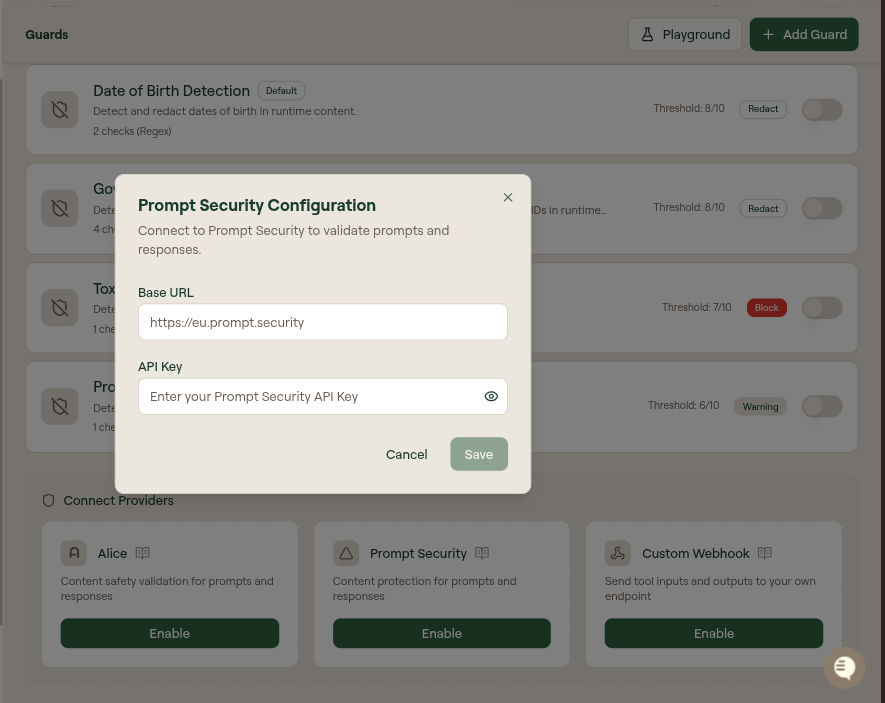
Task: Click the Threshold: 6/10 text
Action: pos(684,406)
